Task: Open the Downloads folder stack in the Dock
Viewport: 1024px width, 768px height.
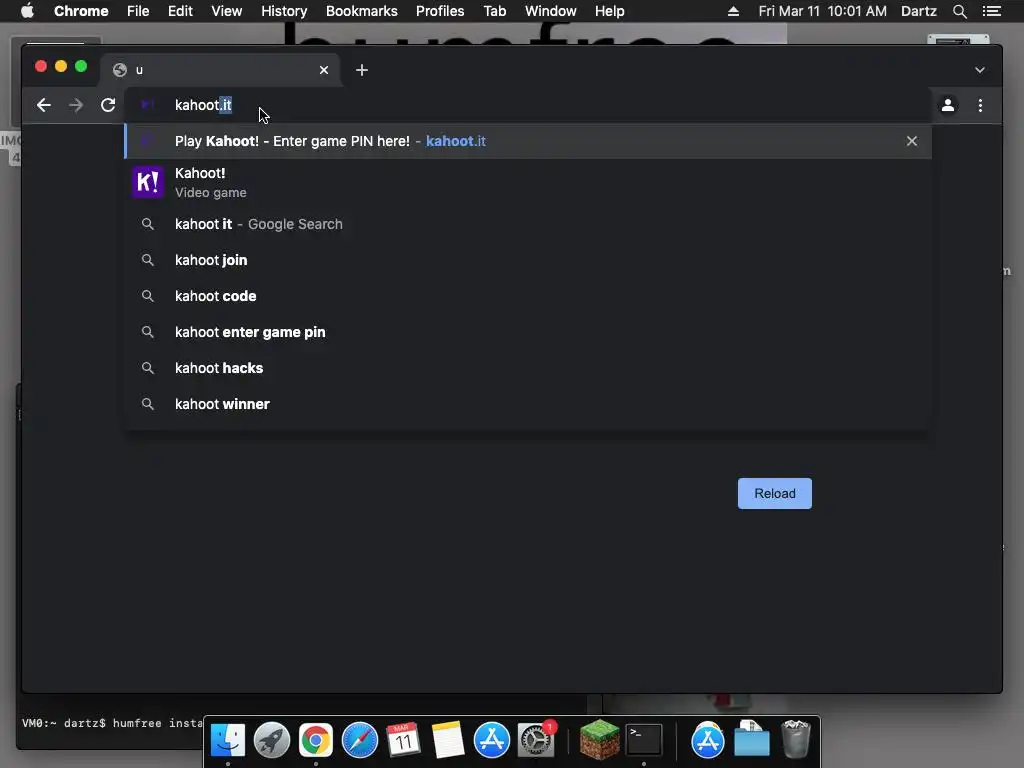Action: 752,739
